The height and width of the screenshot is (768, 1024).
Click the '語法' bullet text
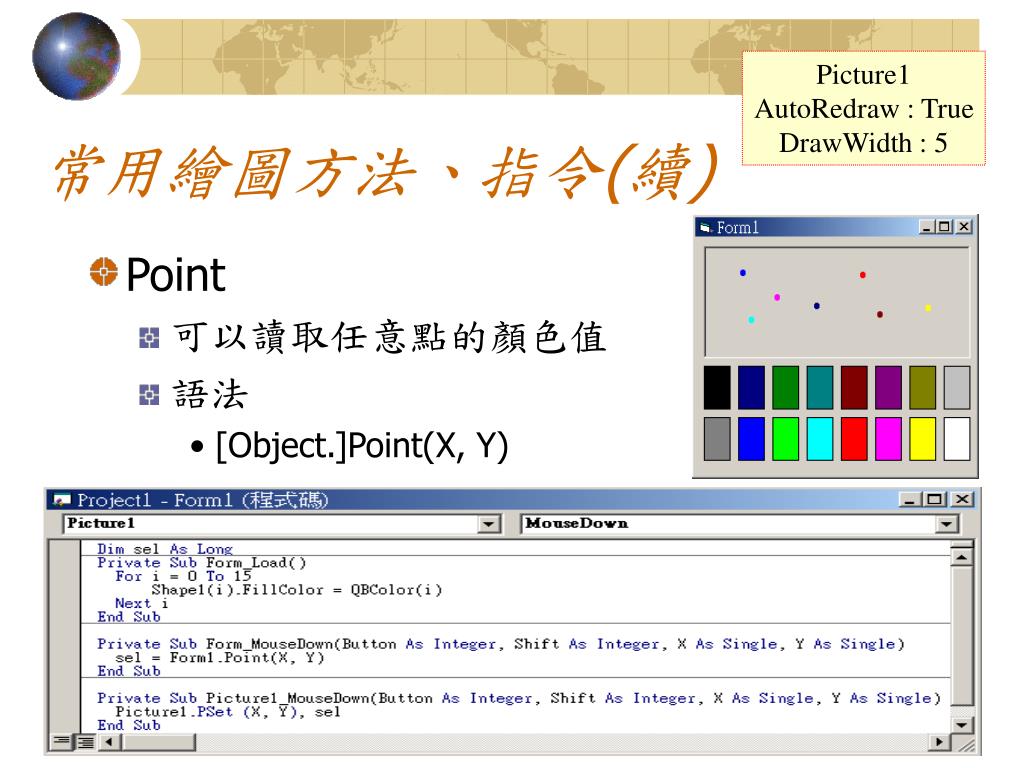pos(210,394)
